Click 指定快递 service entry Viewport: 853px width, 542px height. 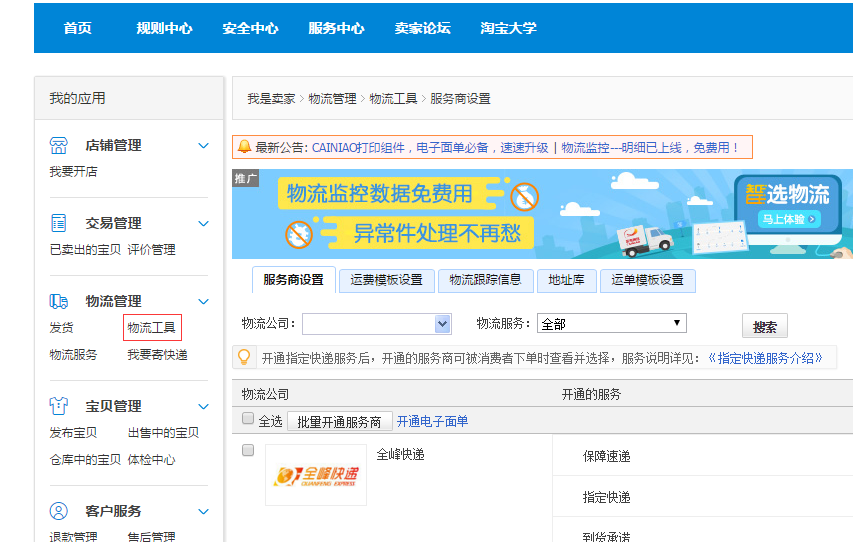(607, 497)
